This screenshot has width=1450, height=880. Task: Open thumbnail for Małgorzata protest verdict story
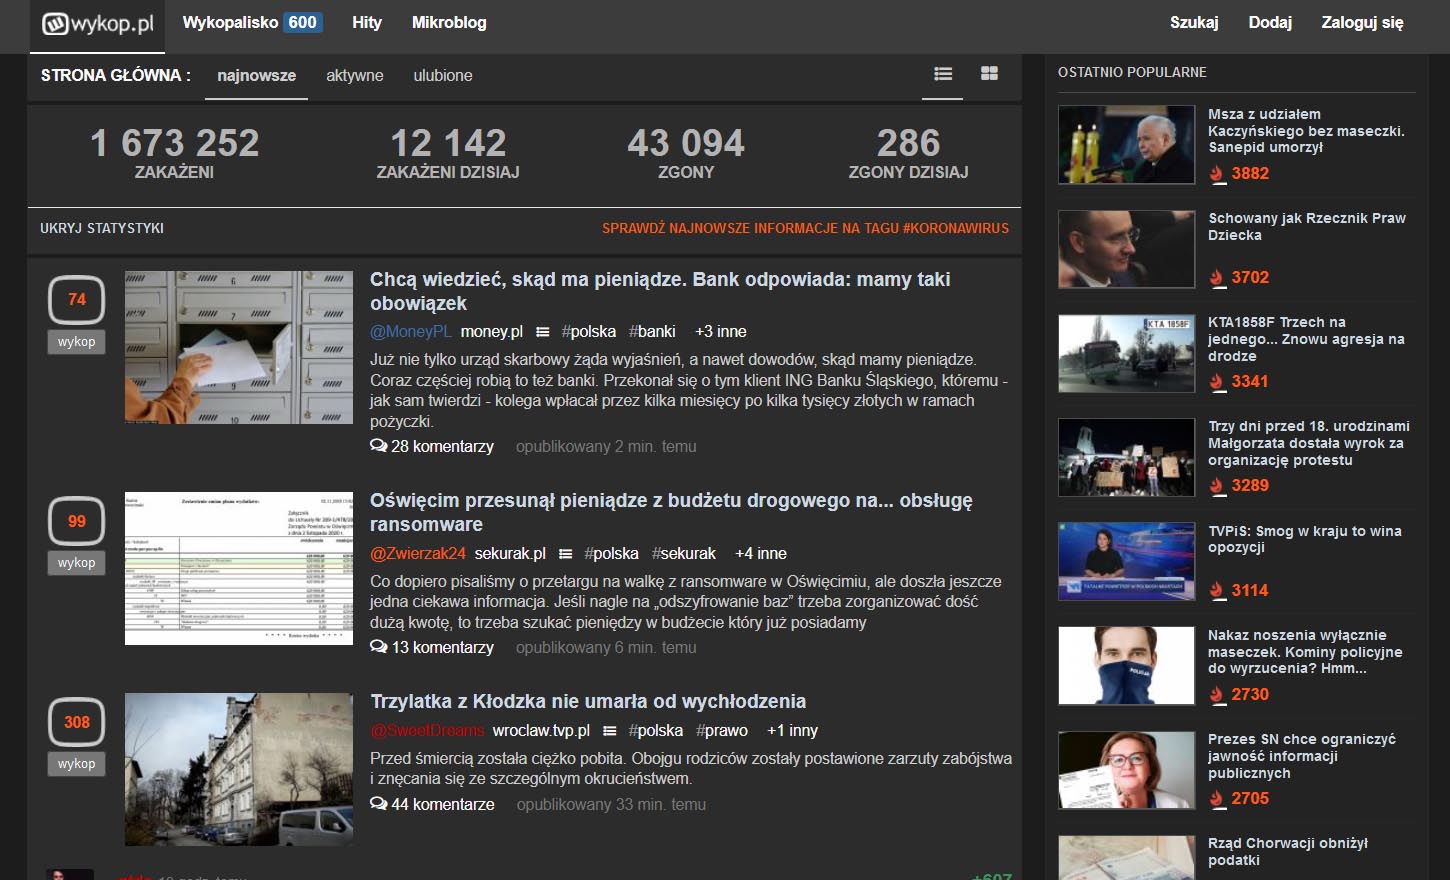(x=1126, y=457)
